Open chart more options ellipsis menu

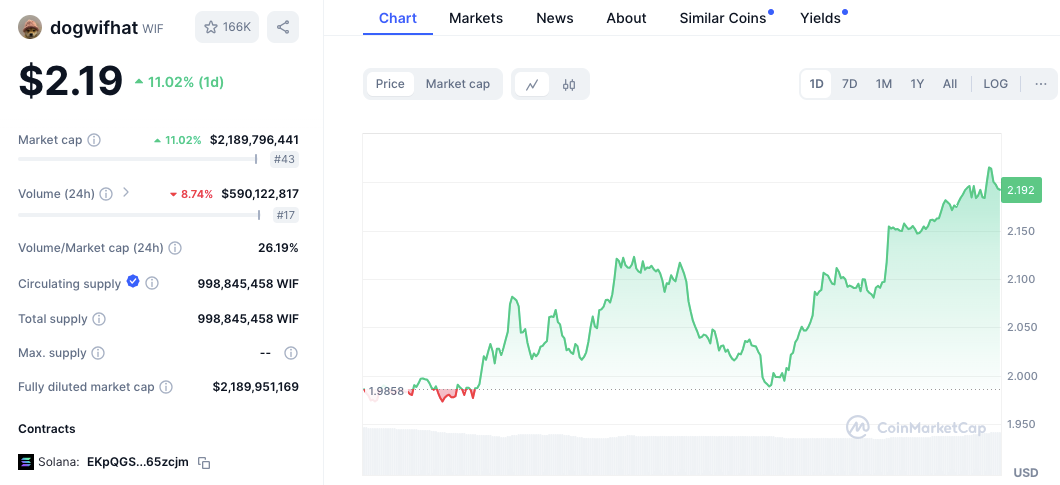click(1040, 84)
